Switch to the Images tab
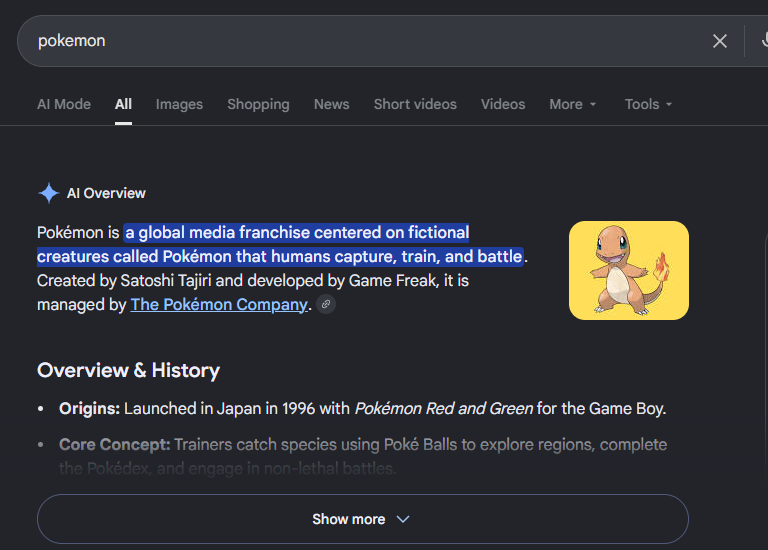Screen dimensions: 768x550 (179, 104)
